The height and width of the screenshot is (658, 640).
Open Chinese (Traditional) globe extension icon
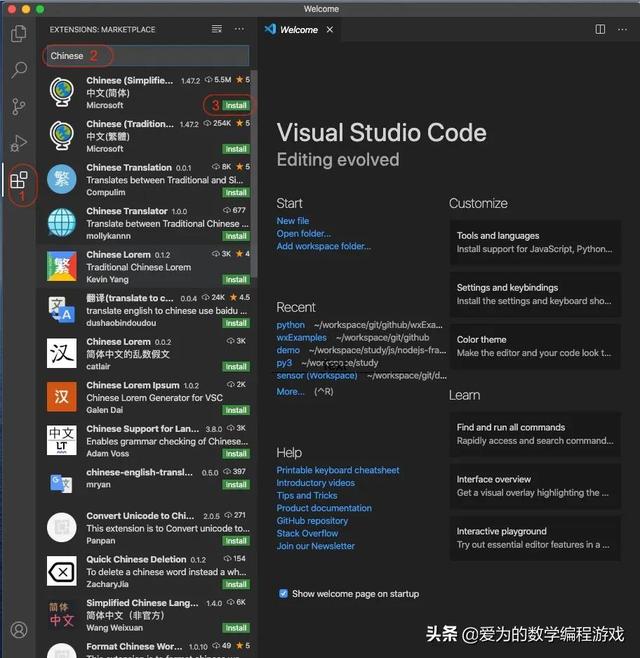pyautogui.click(x=62, y=136)
